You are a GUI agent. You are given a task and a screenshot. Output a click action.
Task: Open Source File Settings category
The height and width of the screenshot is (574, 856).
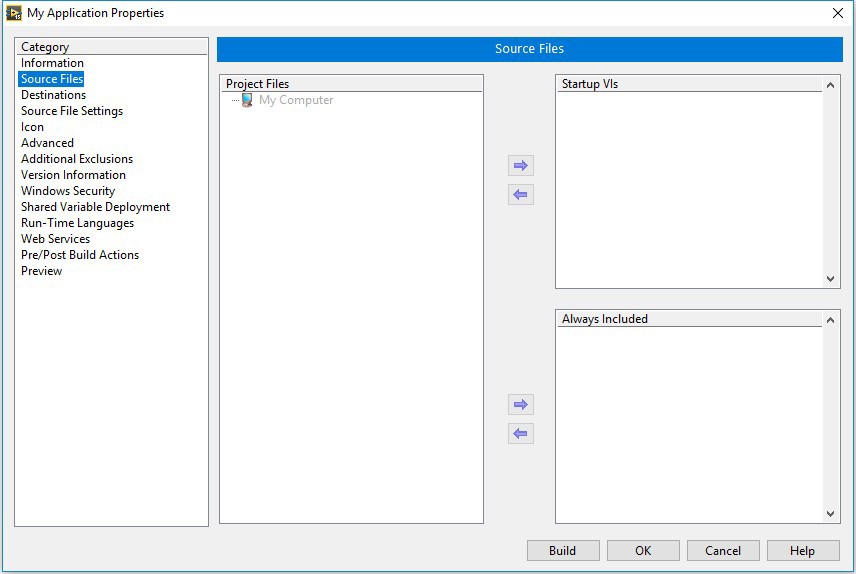[72, 111]
